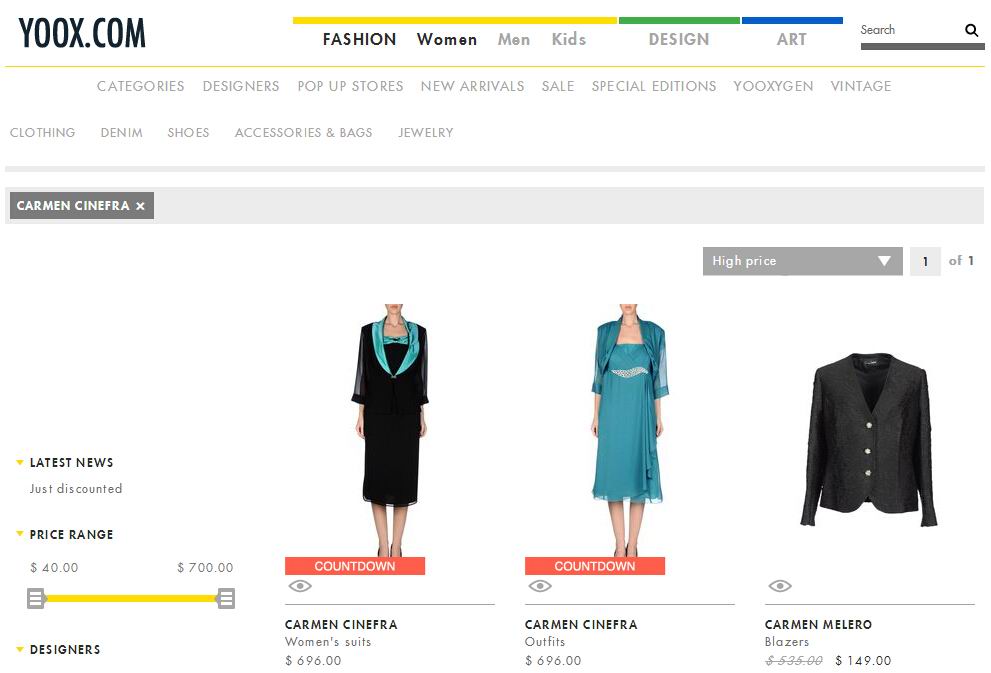The image size is (991, 673).
Task: Click COUNTDOWN badge on Women's suits item
Action: (x=355, y=566)
